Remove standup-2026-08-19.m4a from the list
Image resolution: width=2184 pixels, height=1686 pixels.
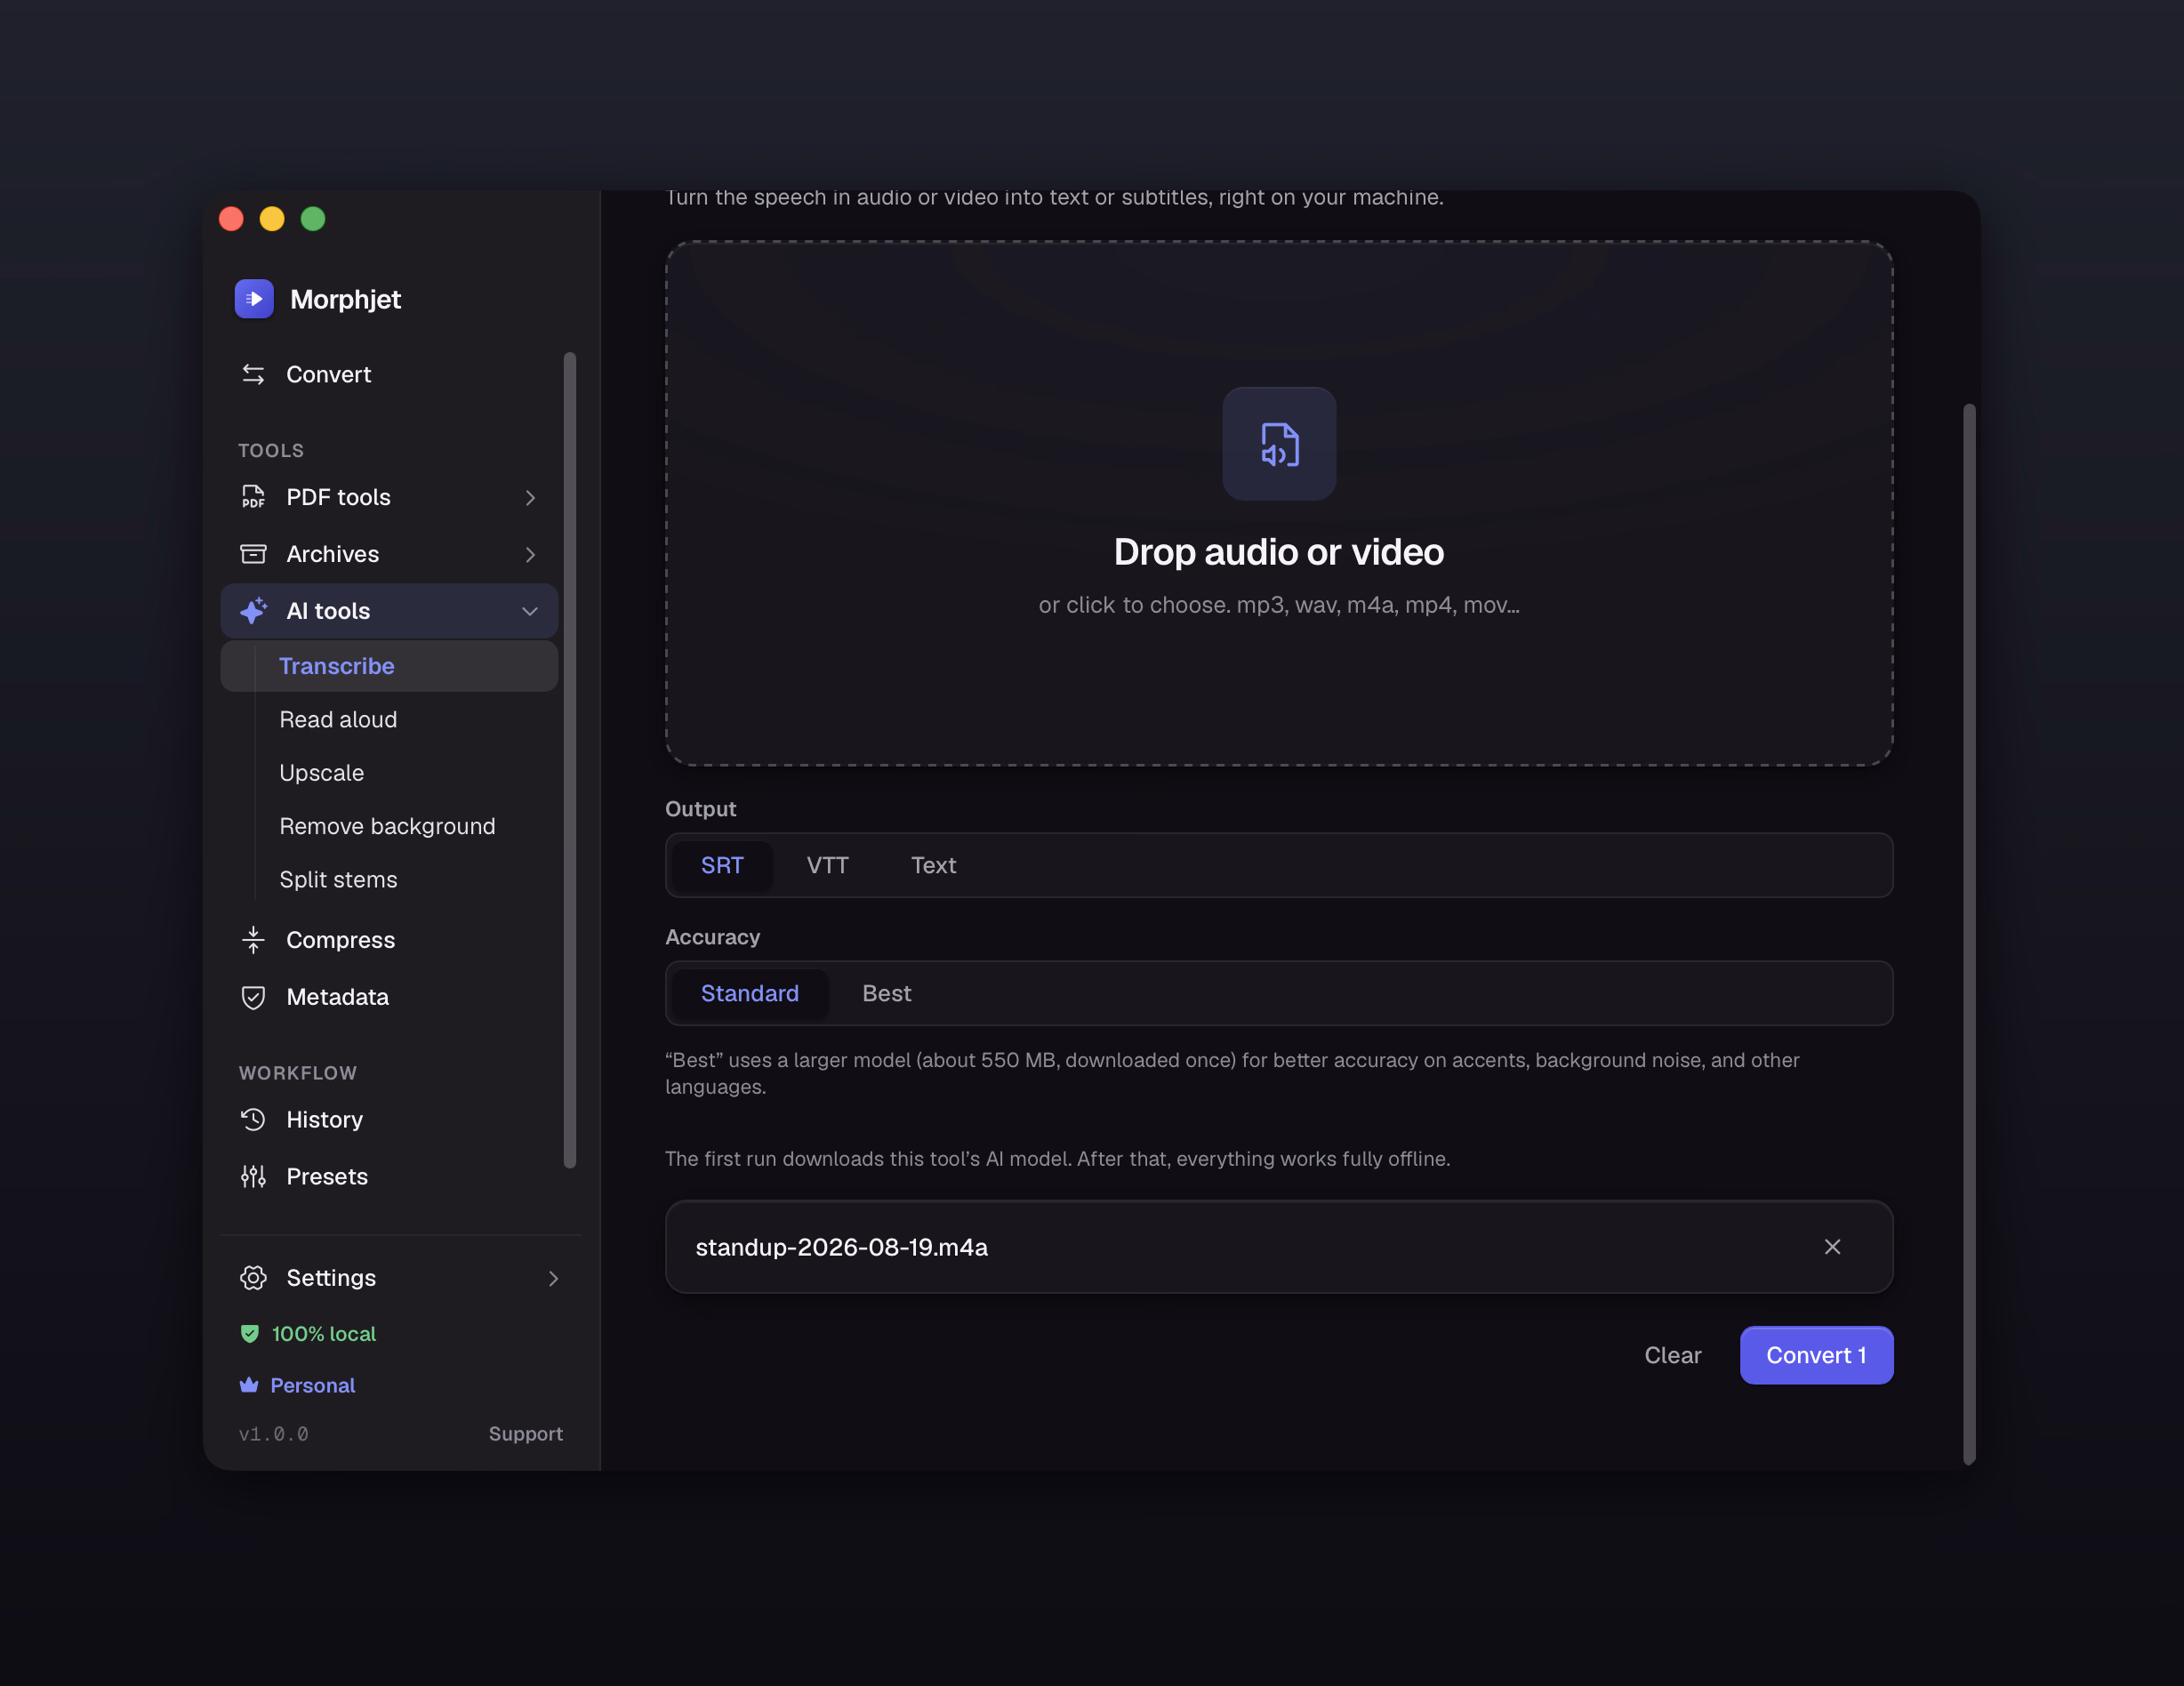tap(1832, 1247)
